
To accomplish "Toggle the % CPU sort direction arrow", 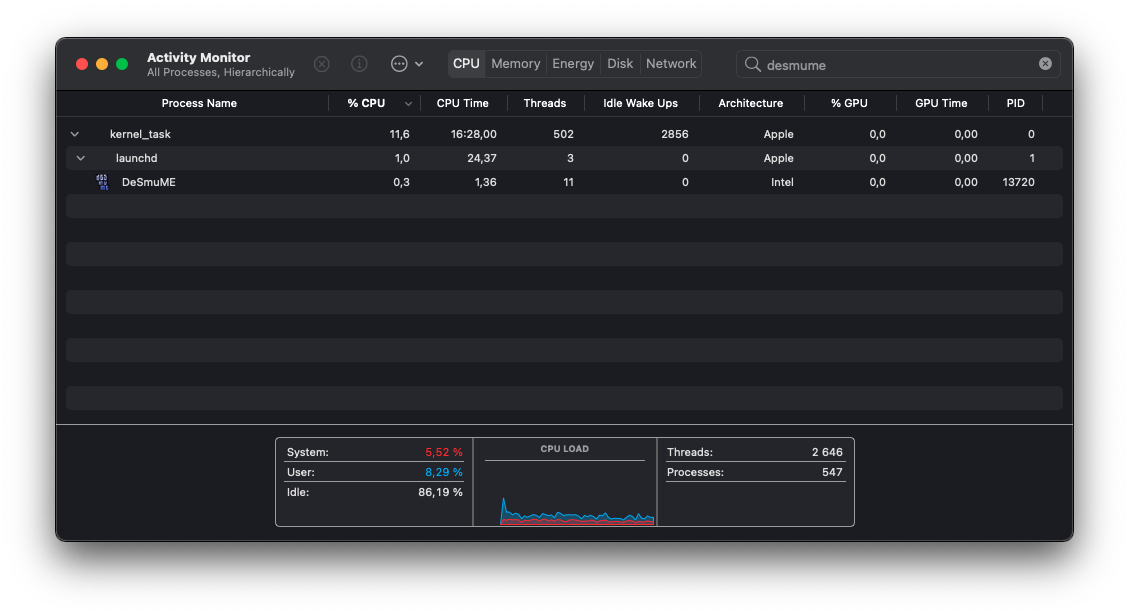I will point(408,104).
